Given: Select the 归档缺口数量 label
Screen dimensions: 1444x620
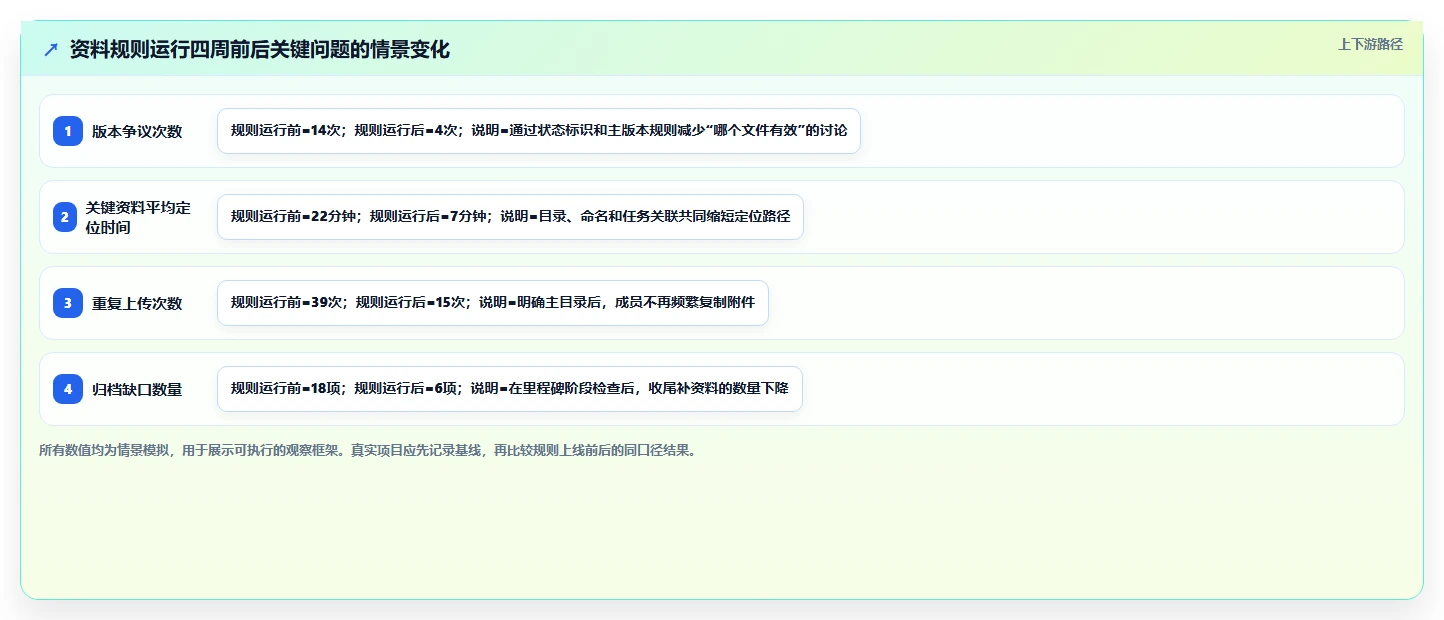Looking at the screenshot, I should coord(137,389).
